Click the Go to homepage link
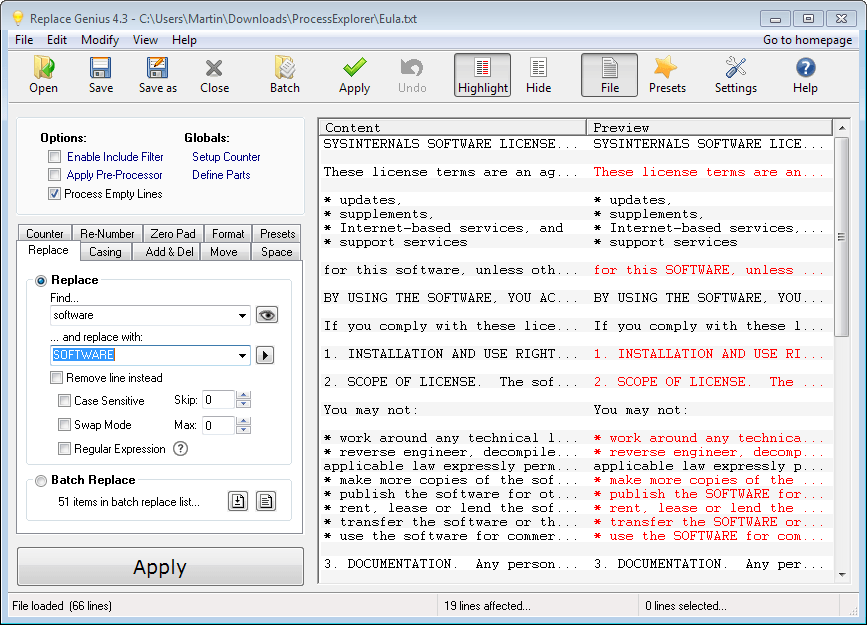The image size is (867, 625). point(807,40)
